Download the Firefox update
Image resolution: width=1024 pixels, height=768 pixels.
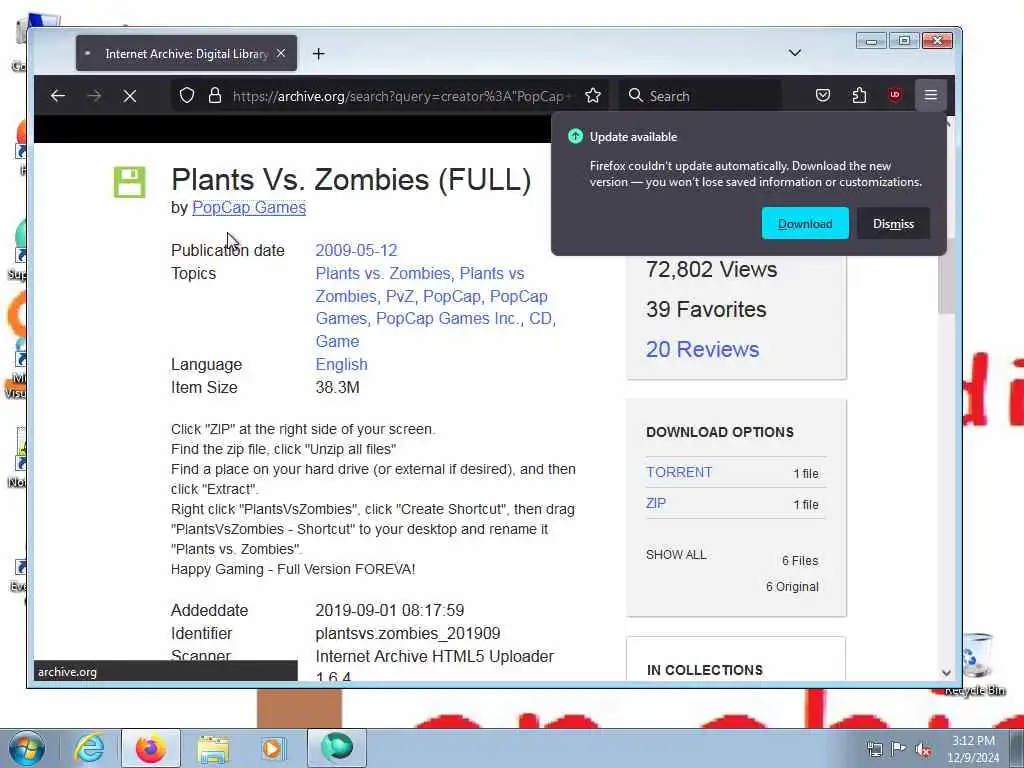[x=805, y=223]
